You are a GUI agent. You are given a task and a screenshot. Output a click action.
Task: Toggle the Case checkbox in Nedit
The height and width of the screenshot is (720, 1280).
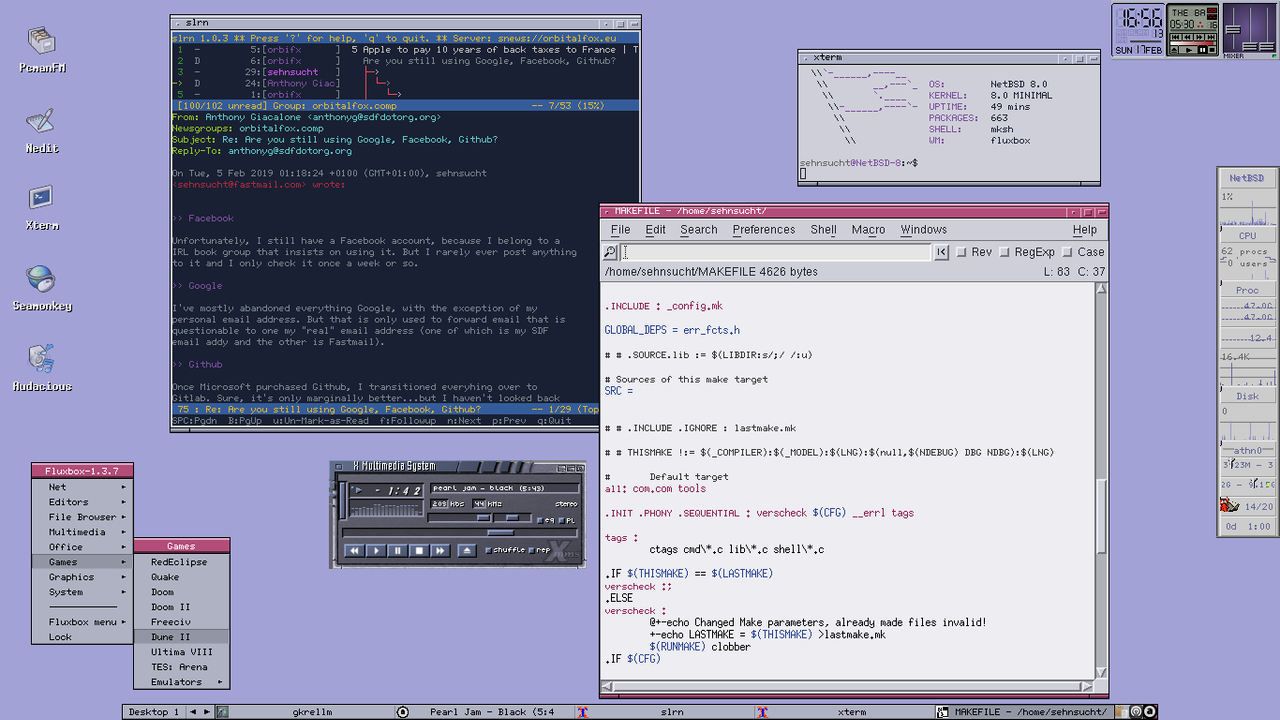pos(1067,253)
